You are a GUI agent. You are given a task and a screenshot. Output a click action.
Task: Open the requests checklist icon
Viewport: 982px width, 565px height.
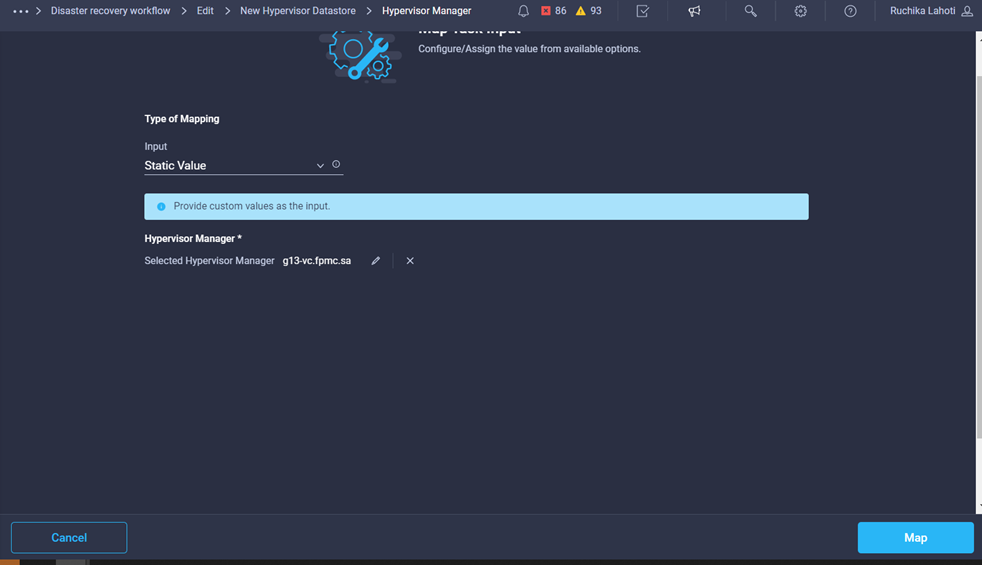point(643,11)
